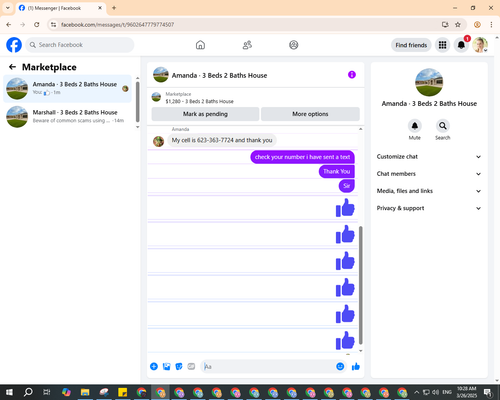Click the 'Thank You' message bubble
The image size is (500, 400).
pos(337,171)
